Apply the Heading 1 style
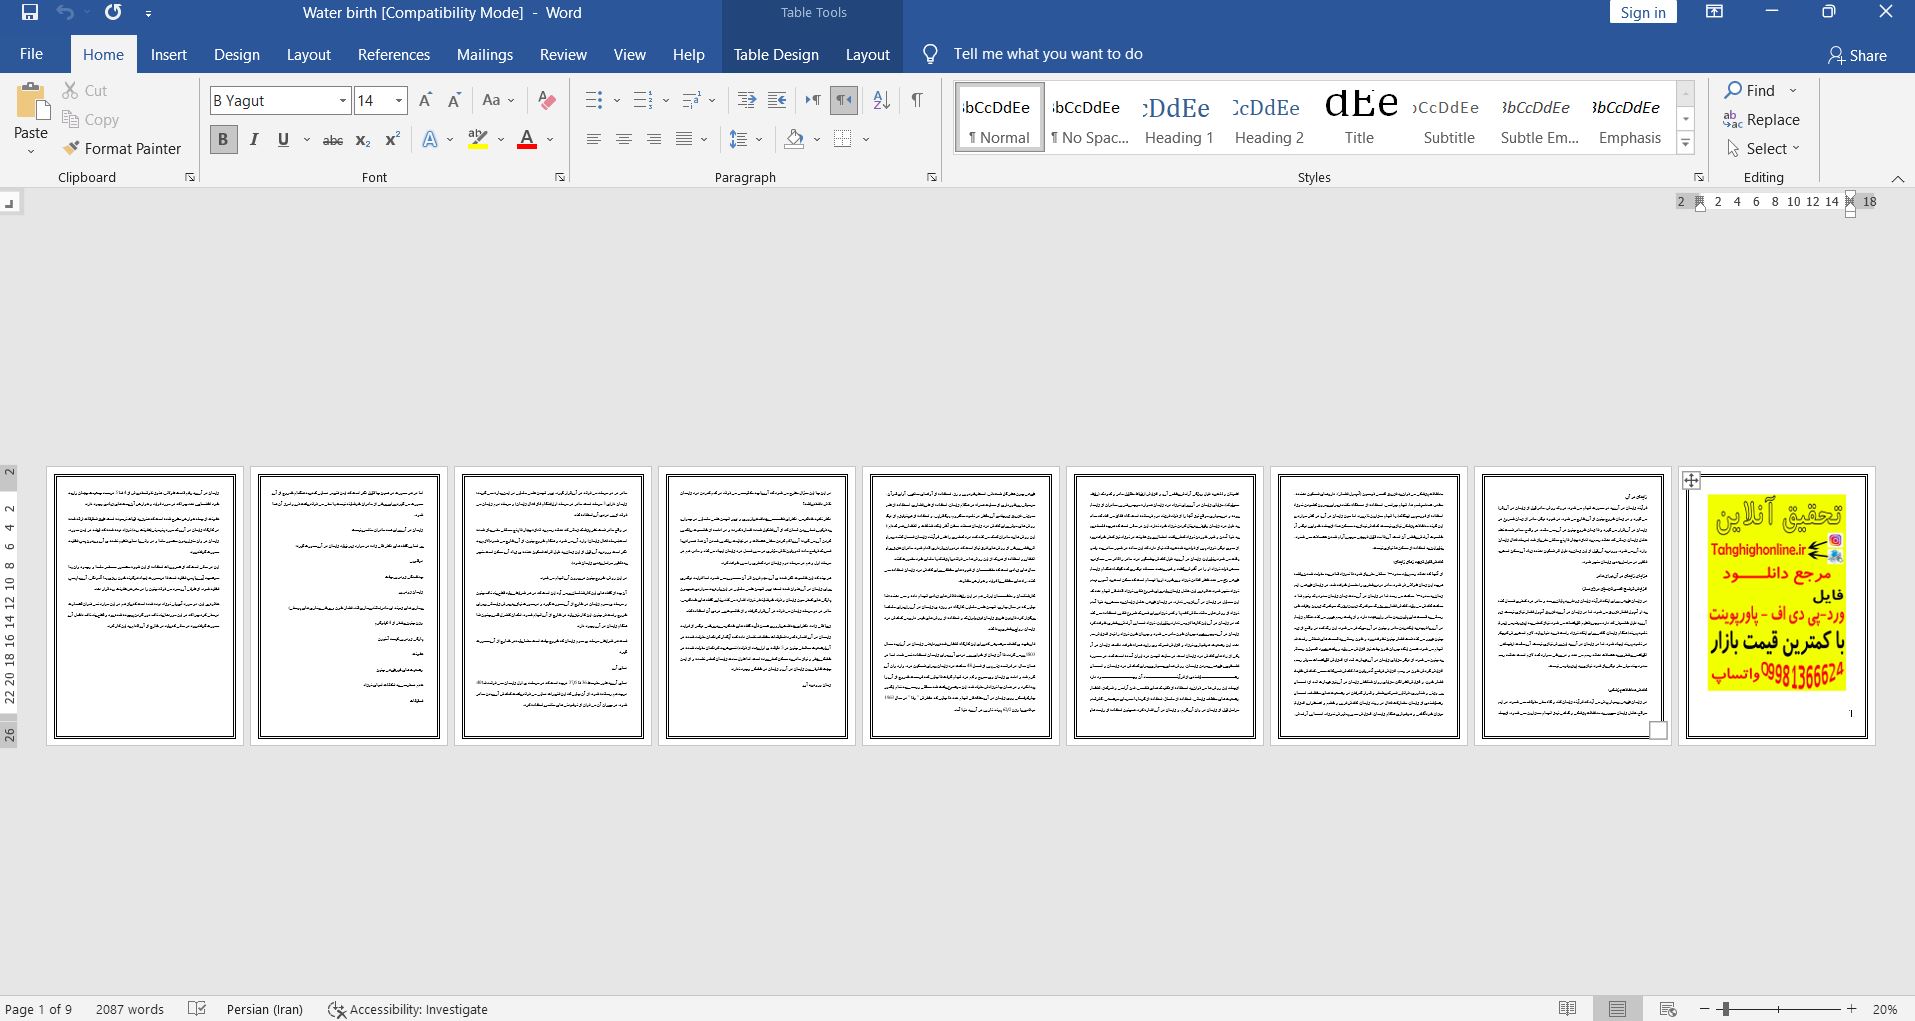1915x1021 pixels. tap(1179, 118)
